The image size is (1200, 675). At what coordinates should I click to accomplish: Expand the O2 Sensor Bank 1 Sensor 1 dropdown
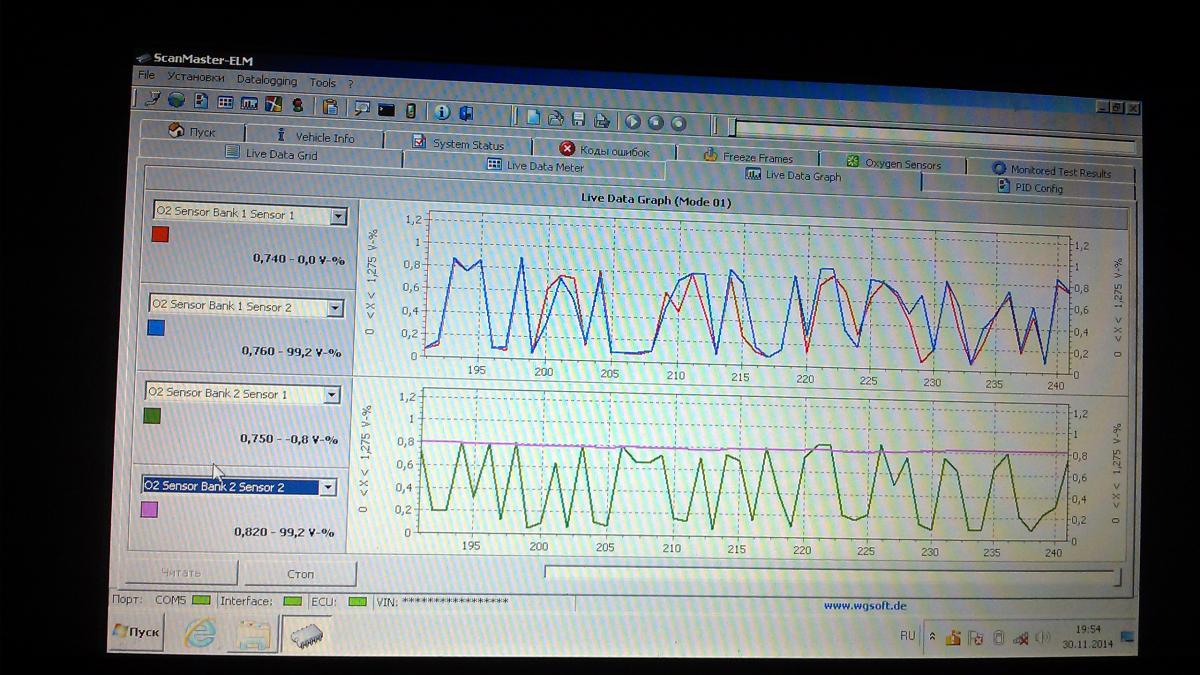[338, 216]
